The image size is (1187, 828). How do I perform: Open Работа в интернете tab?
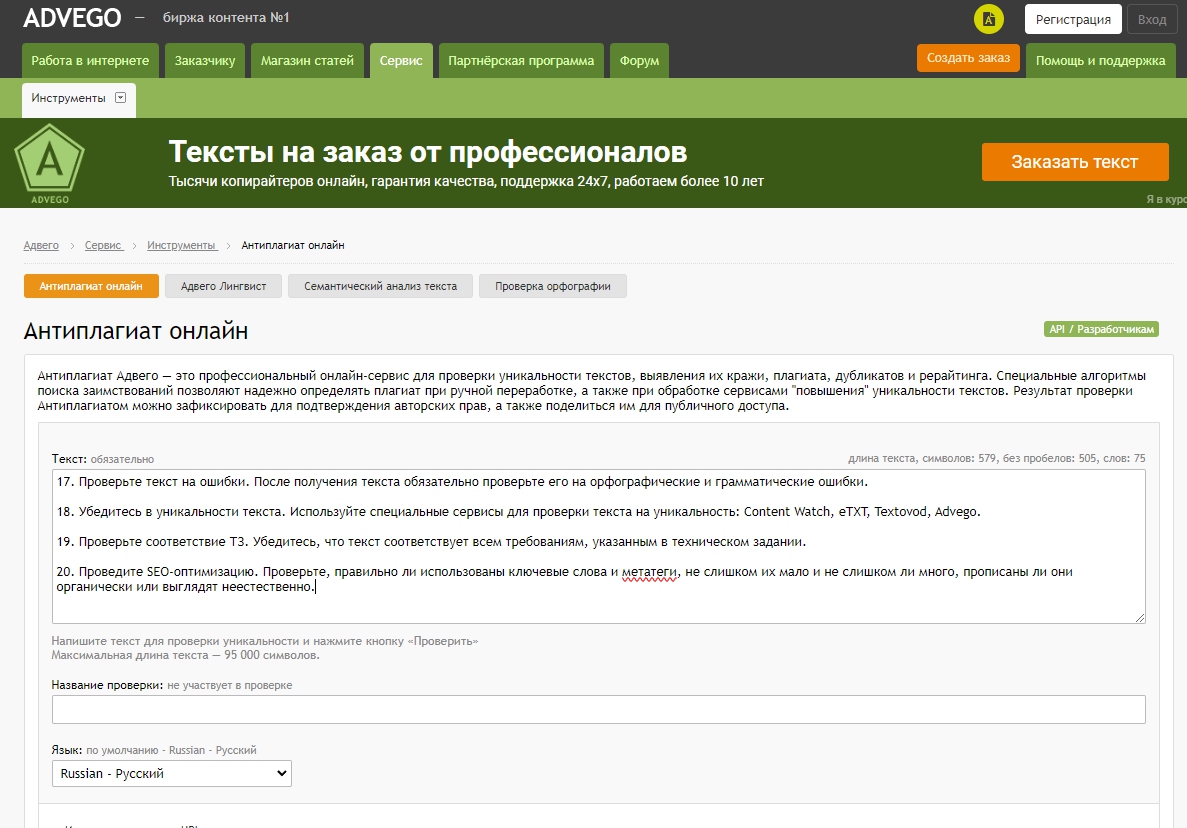[90, 61]
